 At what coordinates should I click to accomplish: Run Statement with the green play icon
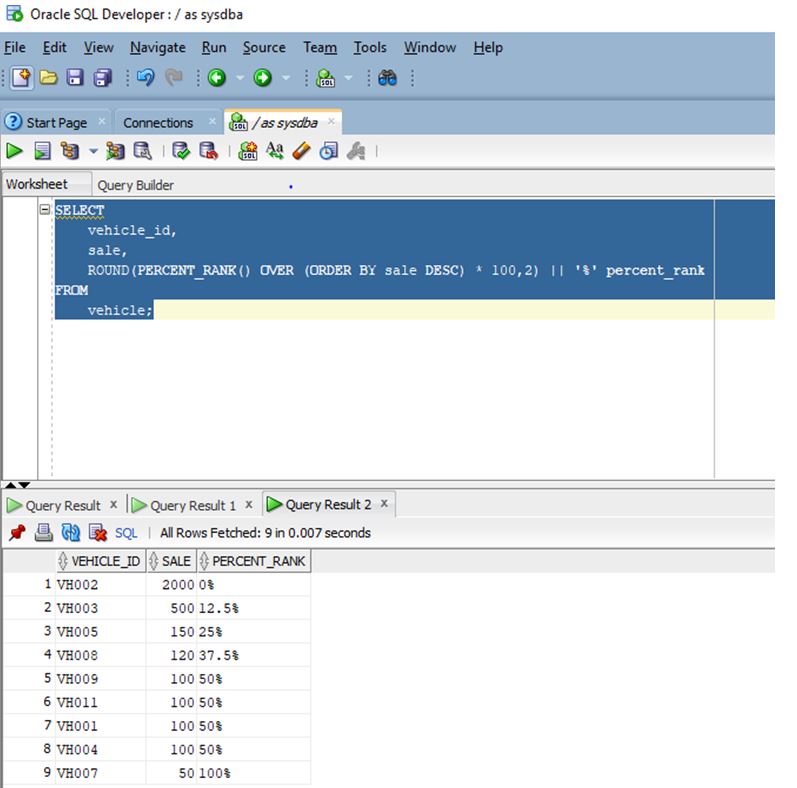[14, 151]
